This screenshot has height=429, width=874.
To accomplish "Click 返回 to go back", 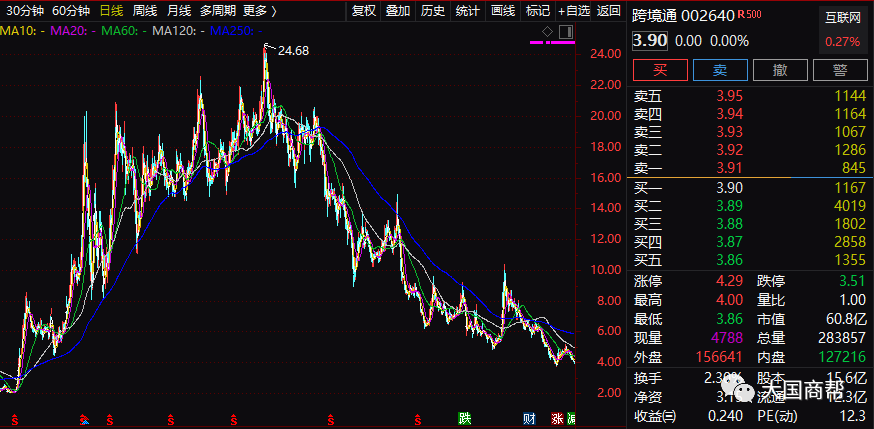I will [x=608, y=10].
